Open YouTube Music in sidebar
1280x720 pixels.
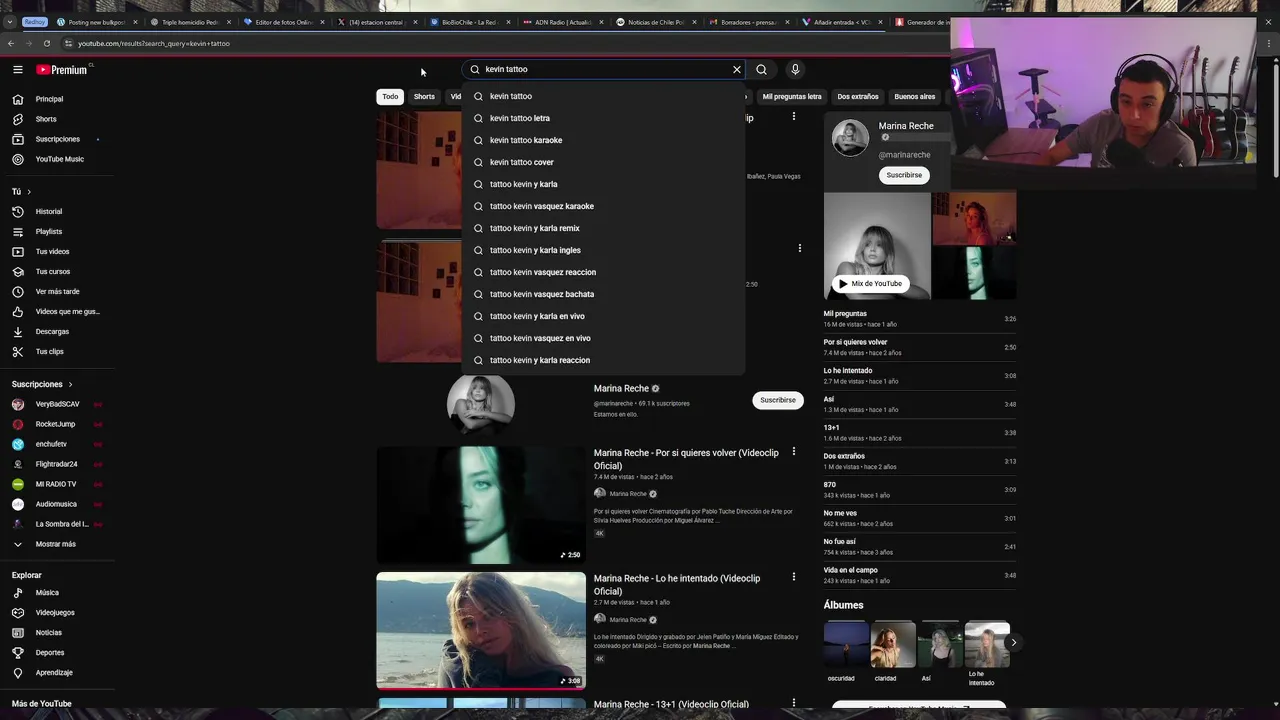click(60, 159)
